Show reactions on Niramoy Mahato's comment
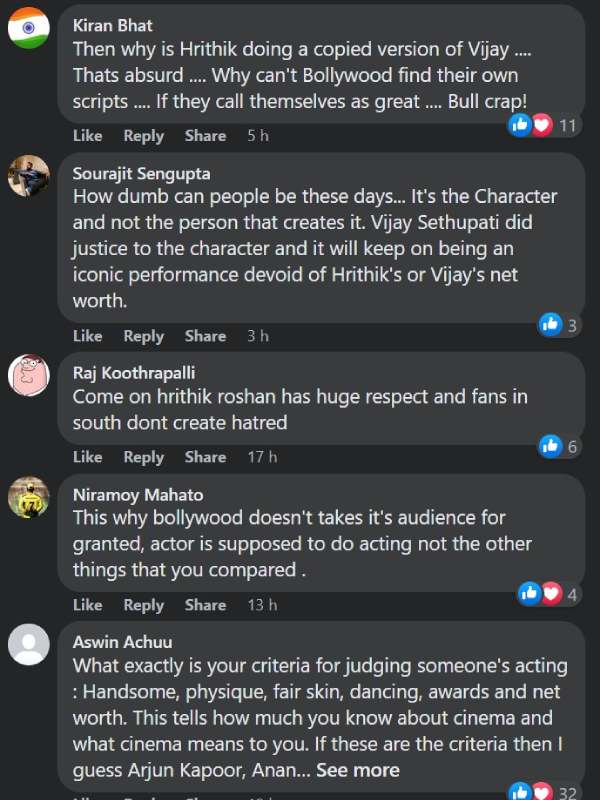Image resolution: width=600 pixels, height=800 pixels. [548, 594]
